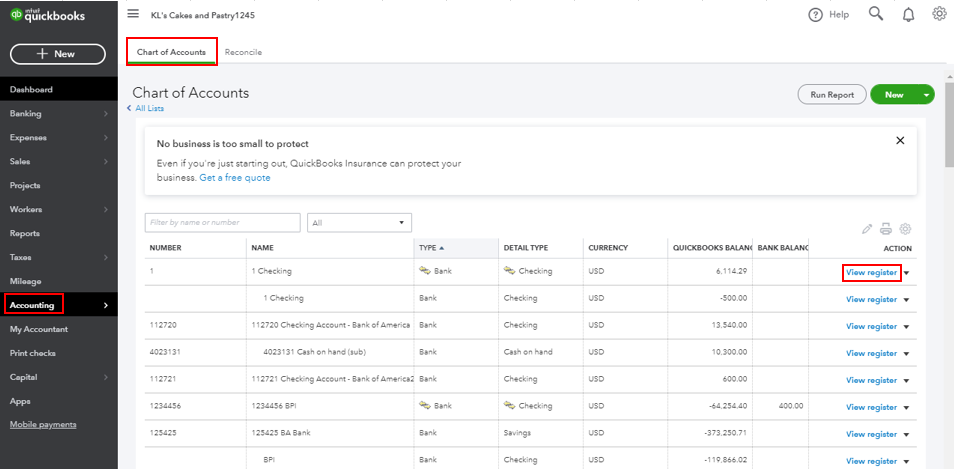Switch to the Chart of Accounts tab
This screenshot has width=954, height=469.
171,52
